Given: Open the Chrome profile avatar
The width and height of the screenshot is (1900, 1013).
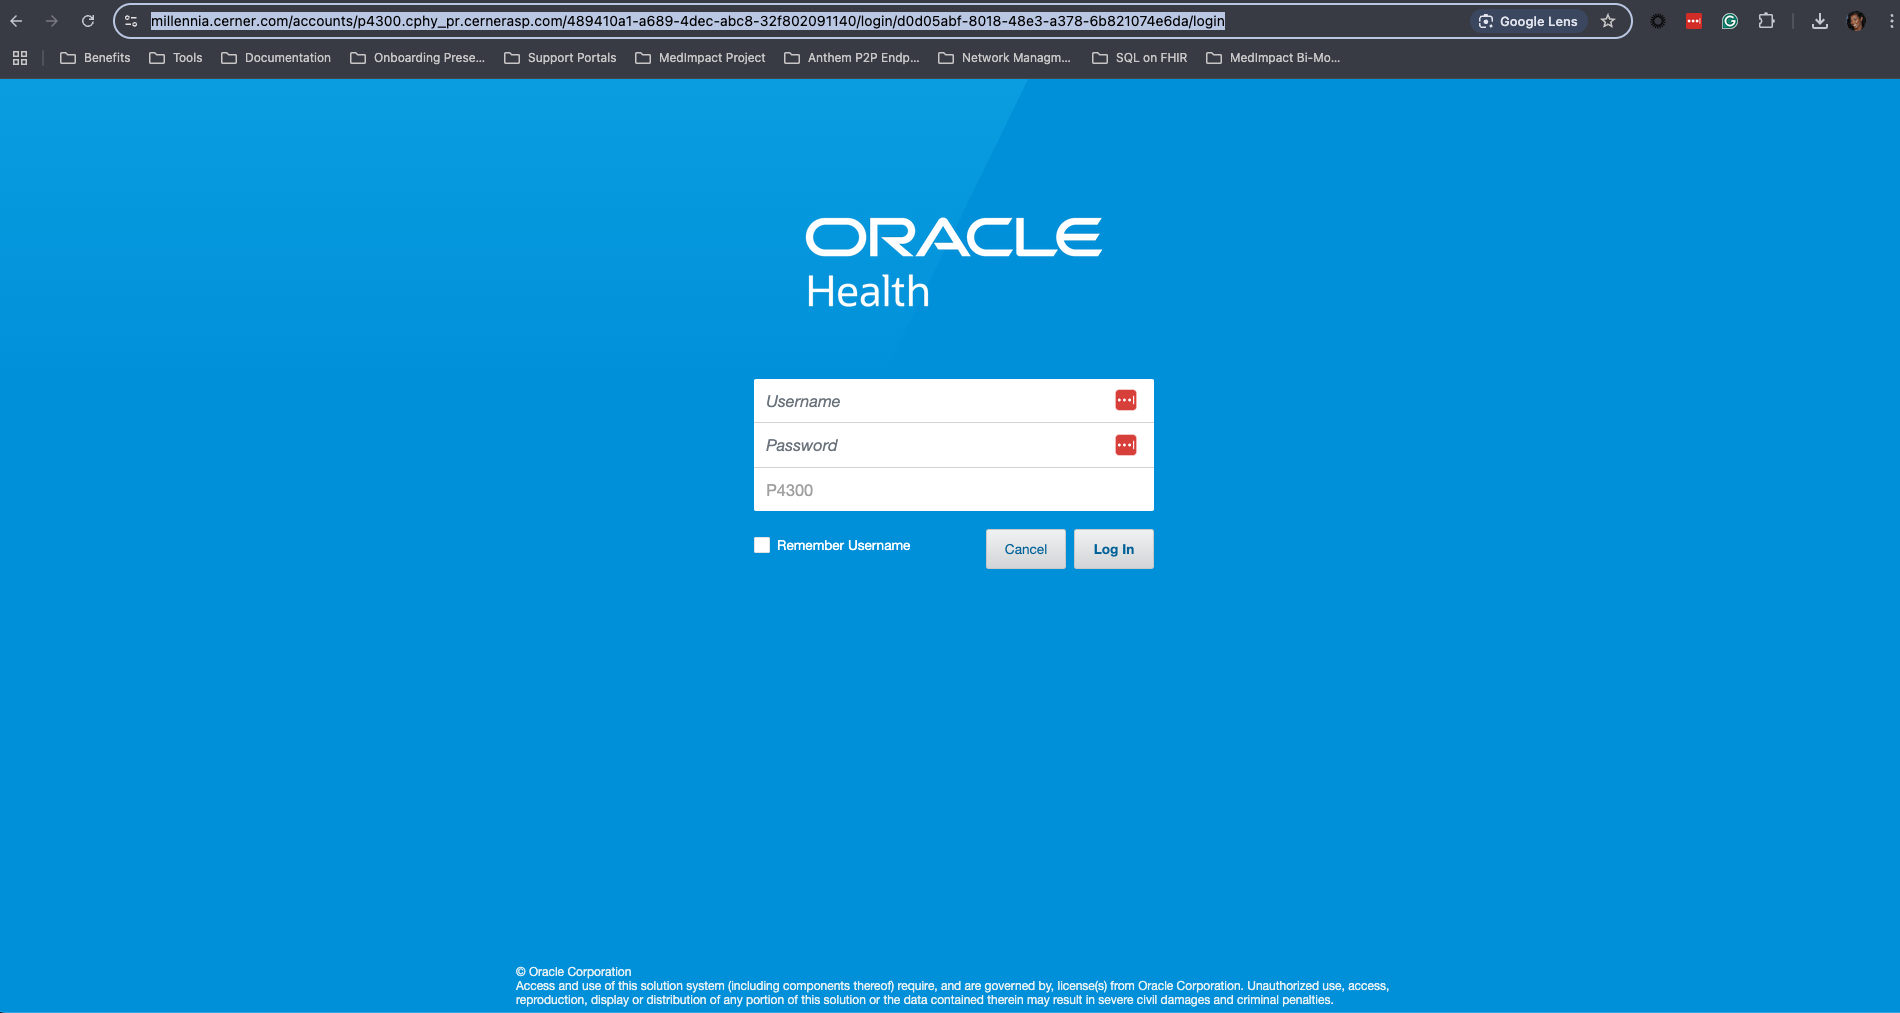Looking at the screenshot, I should [x=1856, y=21].
